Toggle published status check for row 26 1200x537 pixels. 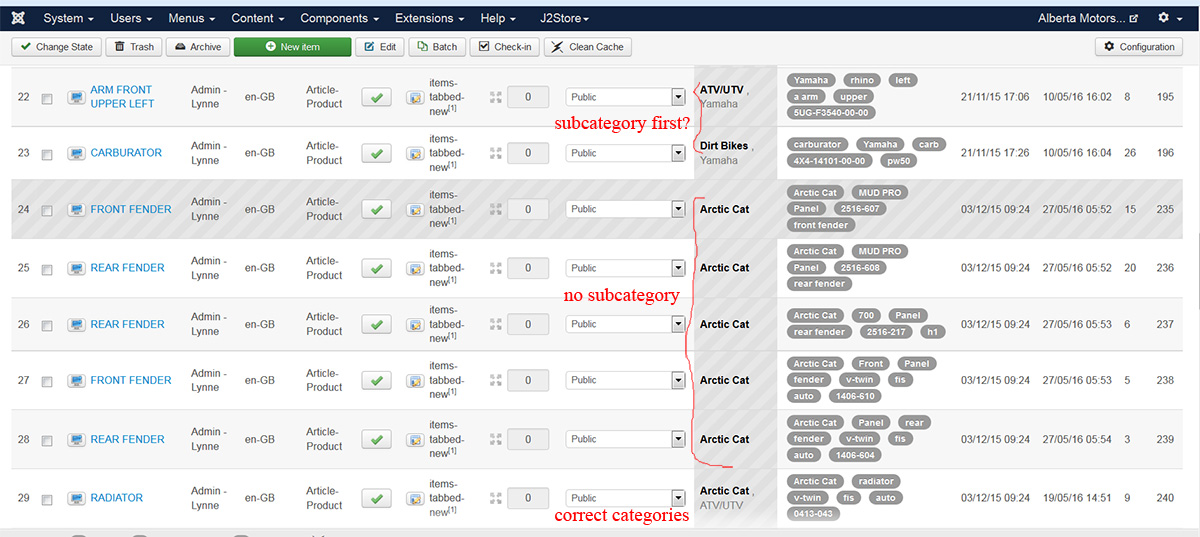(376, 324)
